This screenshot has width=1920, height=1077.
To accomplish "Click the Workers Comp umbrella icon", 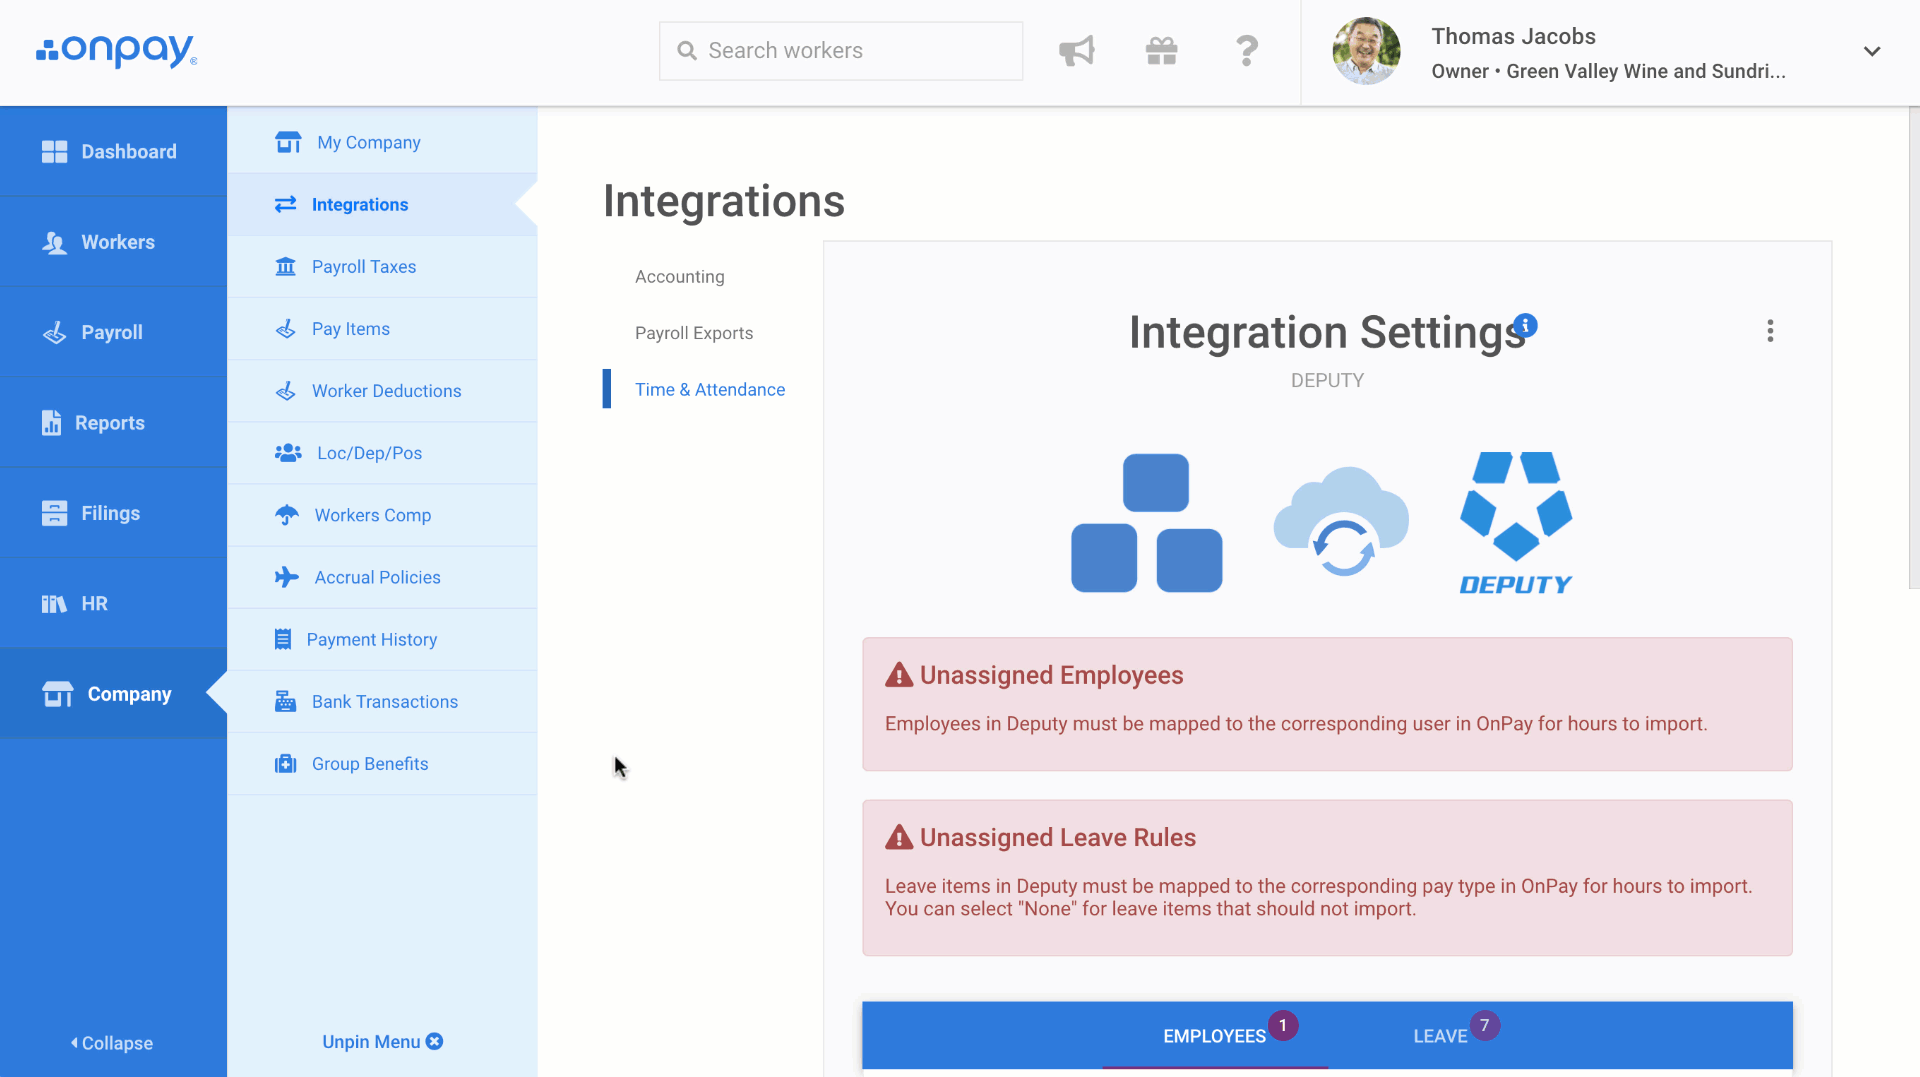I will [x=287, y=515].
